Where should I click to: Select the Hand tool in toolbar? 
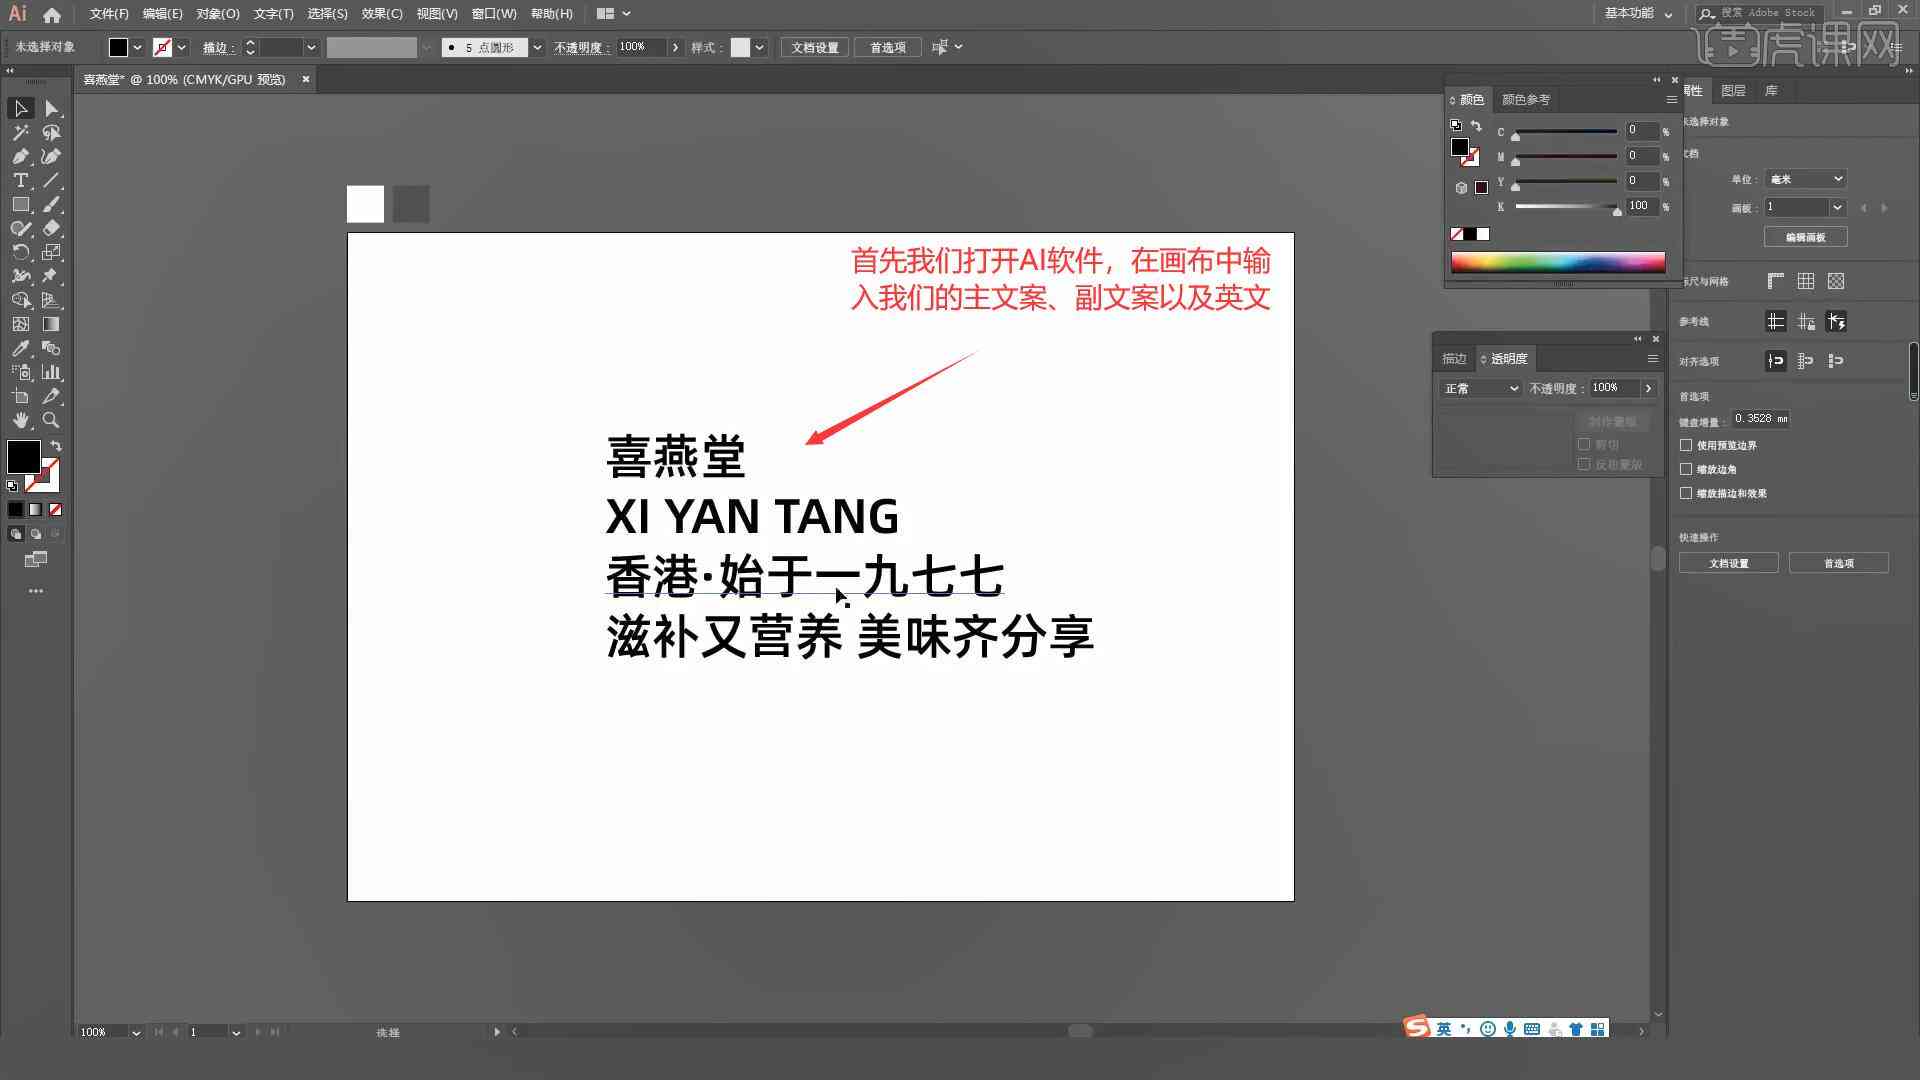[x=20, y=421]
